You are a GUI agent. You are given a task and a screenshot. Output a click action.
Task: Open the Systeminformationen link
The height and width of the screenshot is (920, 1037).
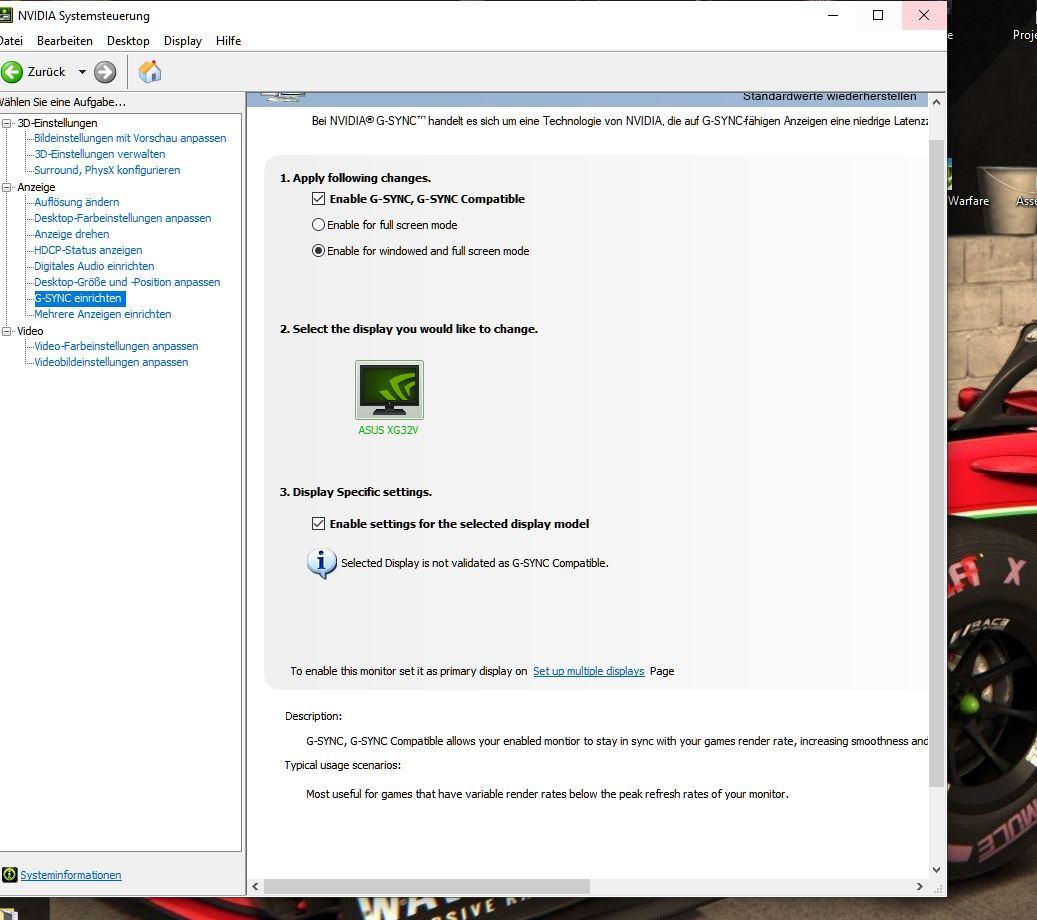71,874
